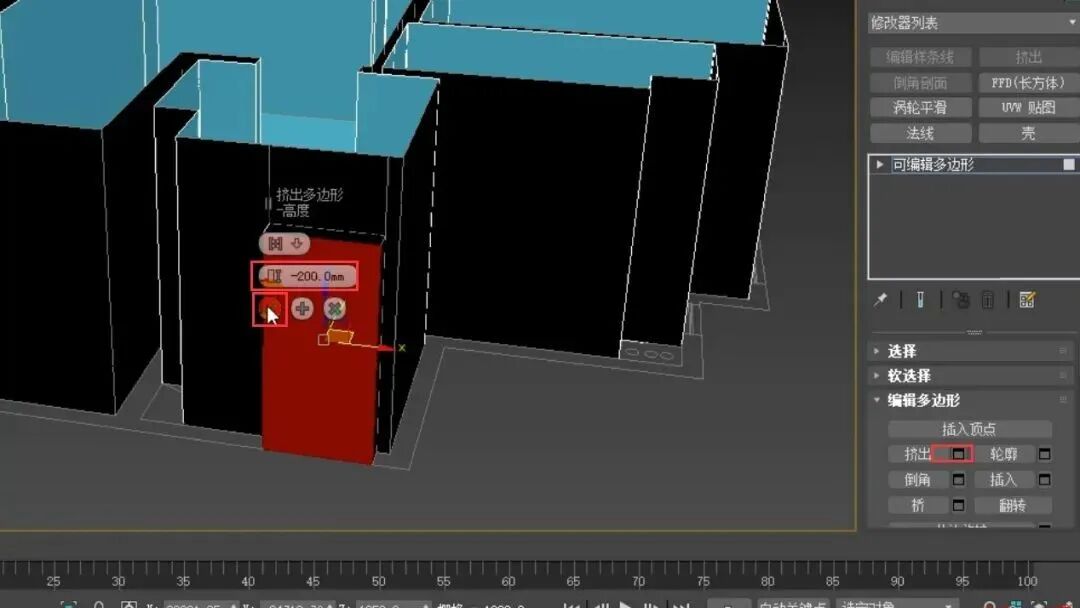
Task: Apply the 涡轮平滑 modifier
Action: [x=920, y=107]
